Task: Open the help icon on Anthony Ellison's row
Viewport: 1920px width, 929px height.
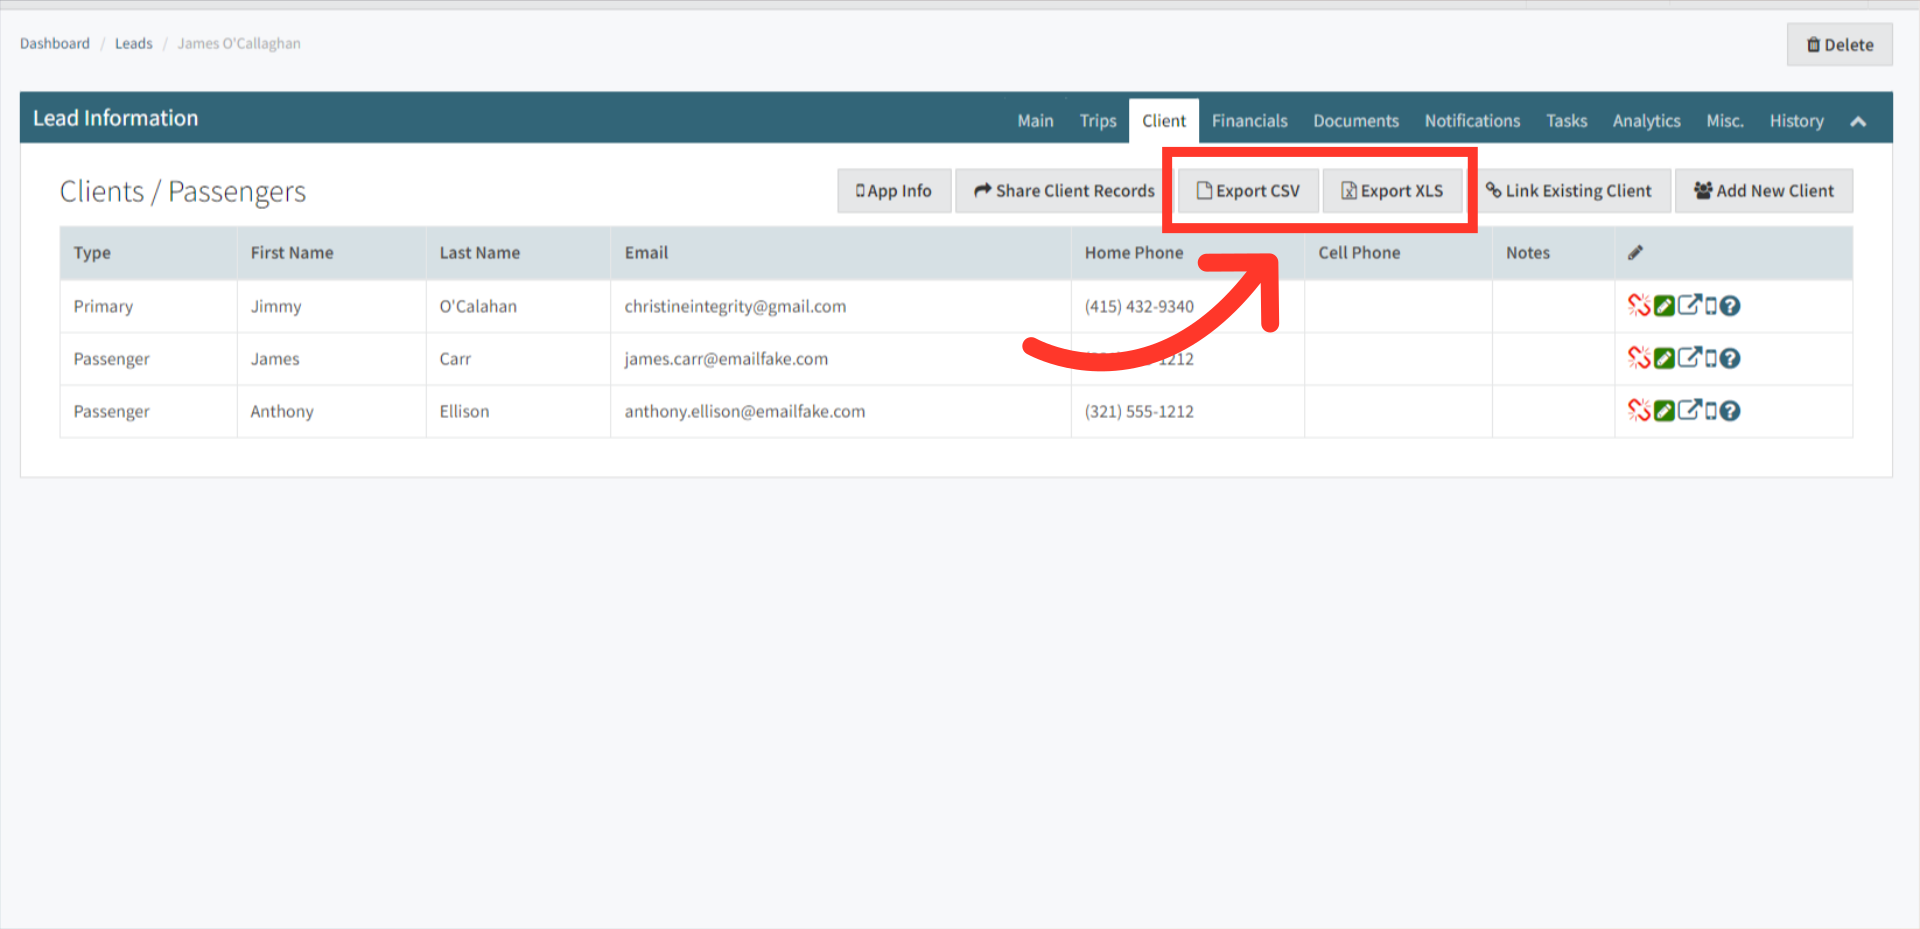Action: [x=1731, y=410]
